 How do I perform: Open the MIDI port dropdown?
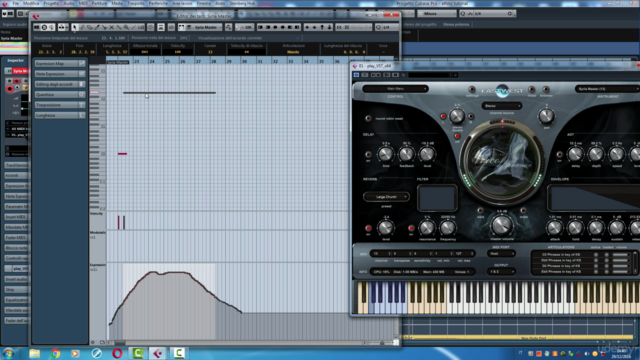coord(502,253)
